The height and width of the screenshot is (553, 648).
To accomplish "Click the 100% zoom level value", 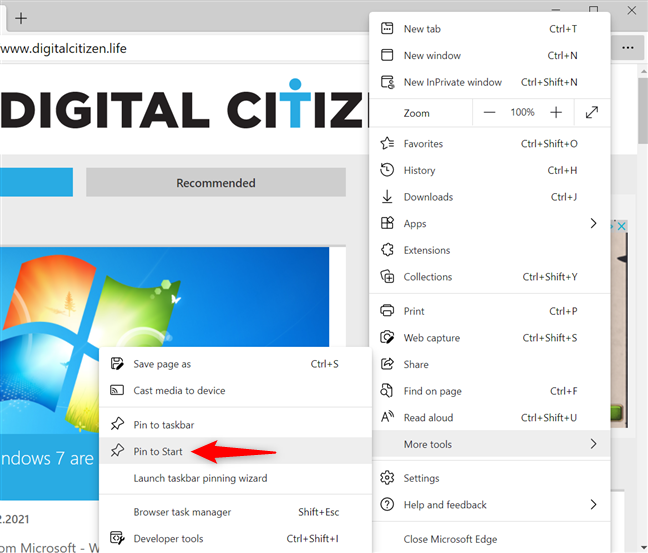I will tap(522, 112).
